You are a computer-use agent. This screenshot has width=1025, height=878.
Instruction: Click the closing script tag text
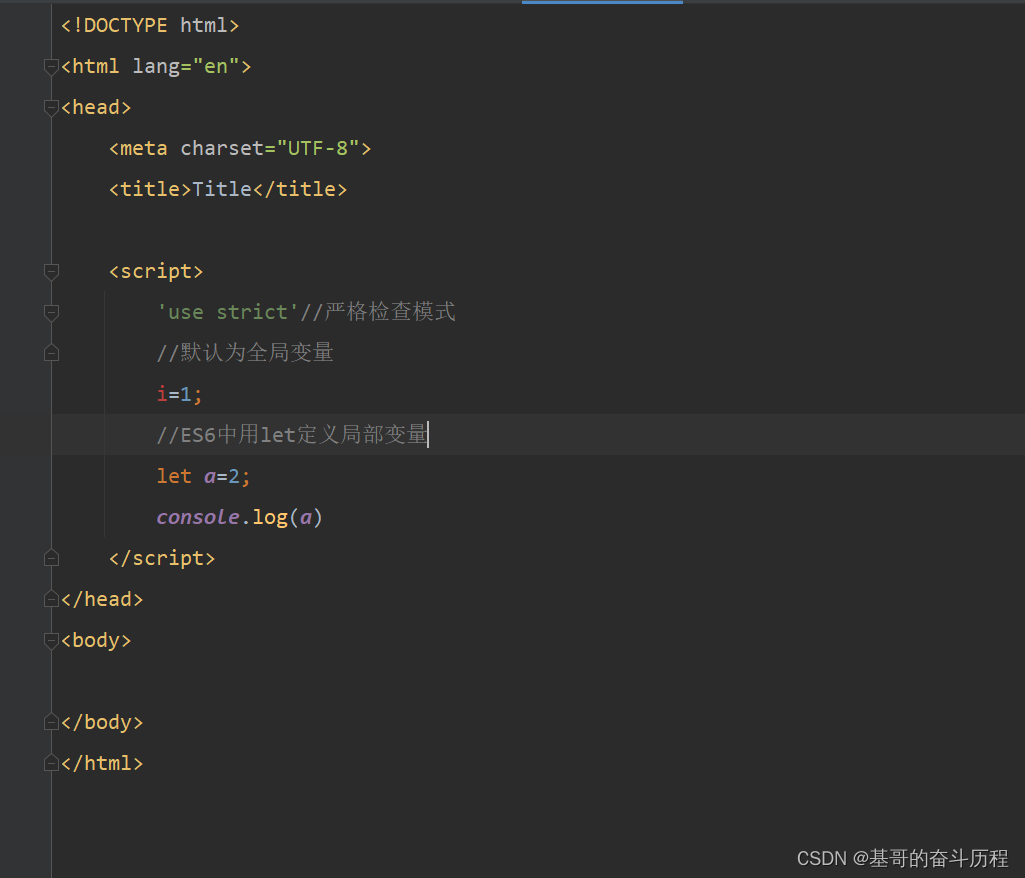coord(162,558)
